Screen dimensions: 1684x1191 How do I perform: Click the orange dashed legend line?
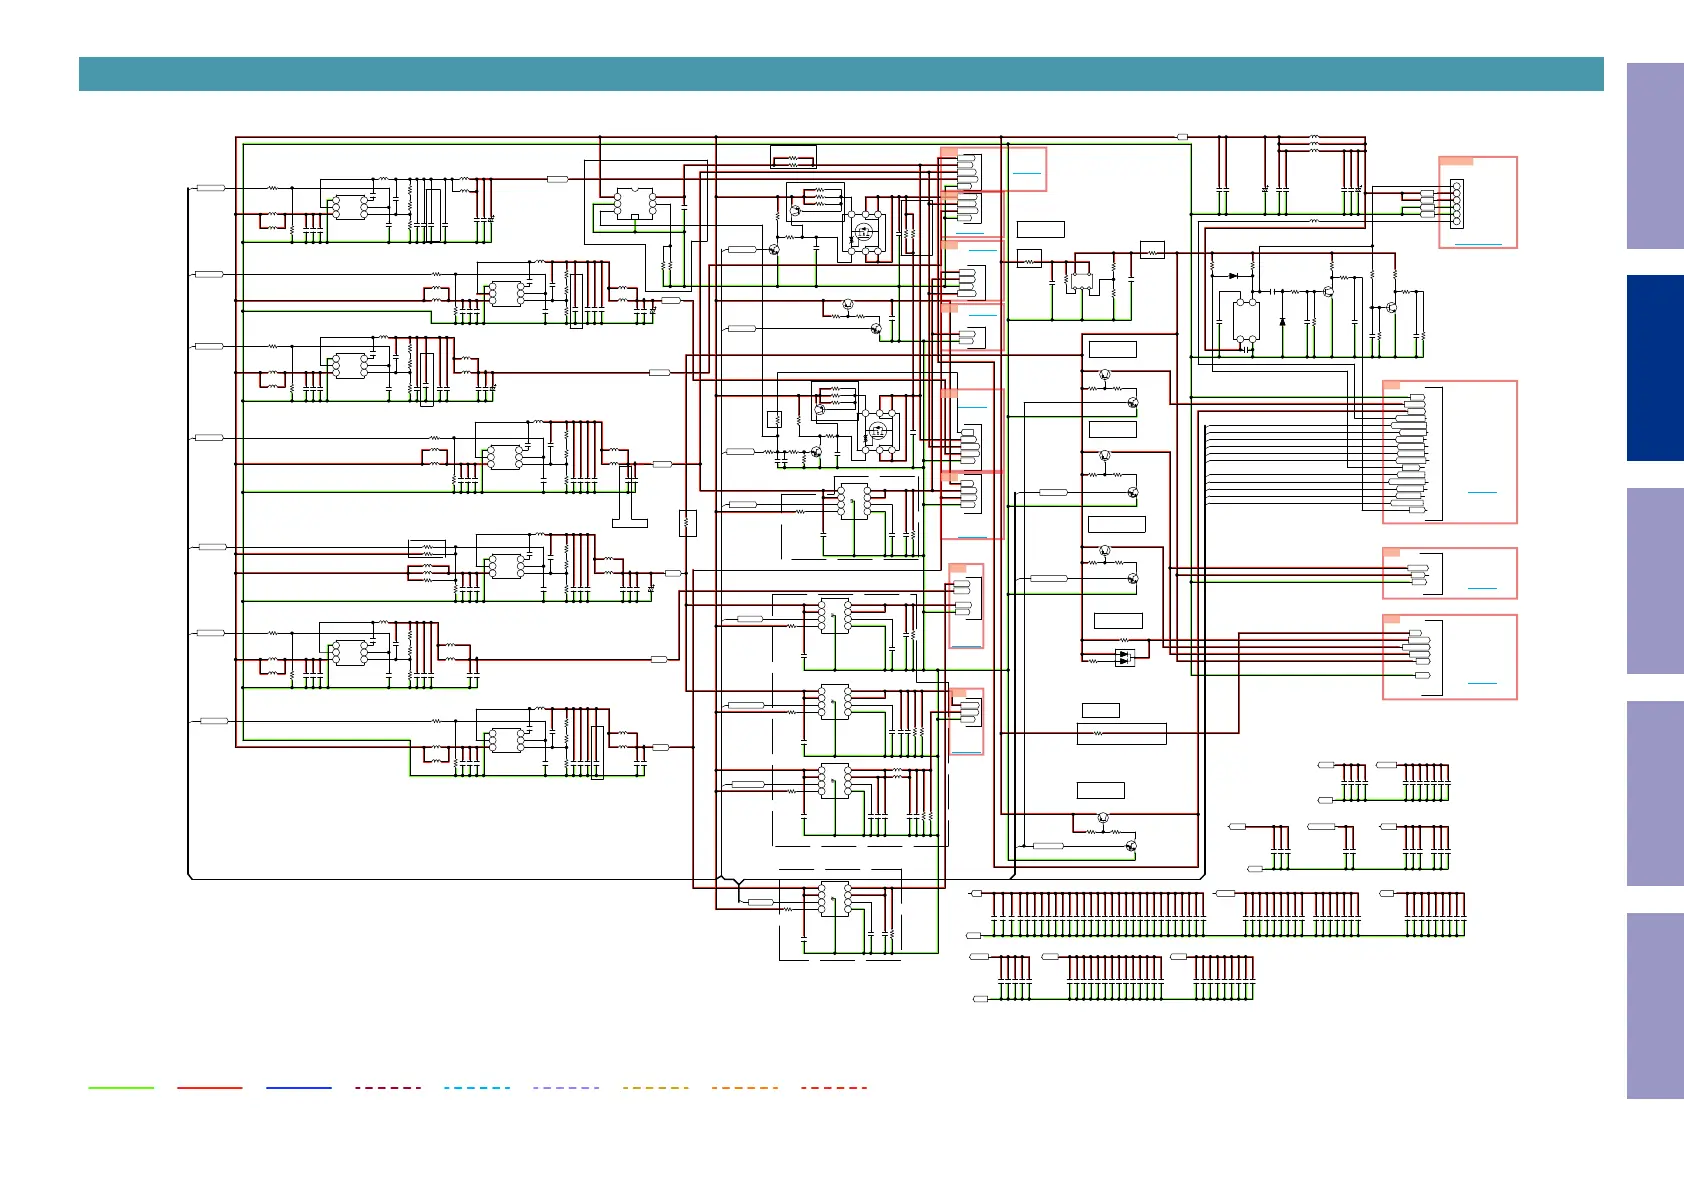(x=745, y=1087)
